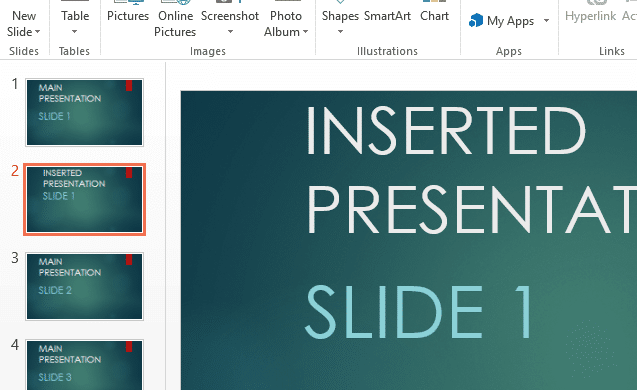
Task: Insert Pictures from the Images group
Action: tap(128, 16)
